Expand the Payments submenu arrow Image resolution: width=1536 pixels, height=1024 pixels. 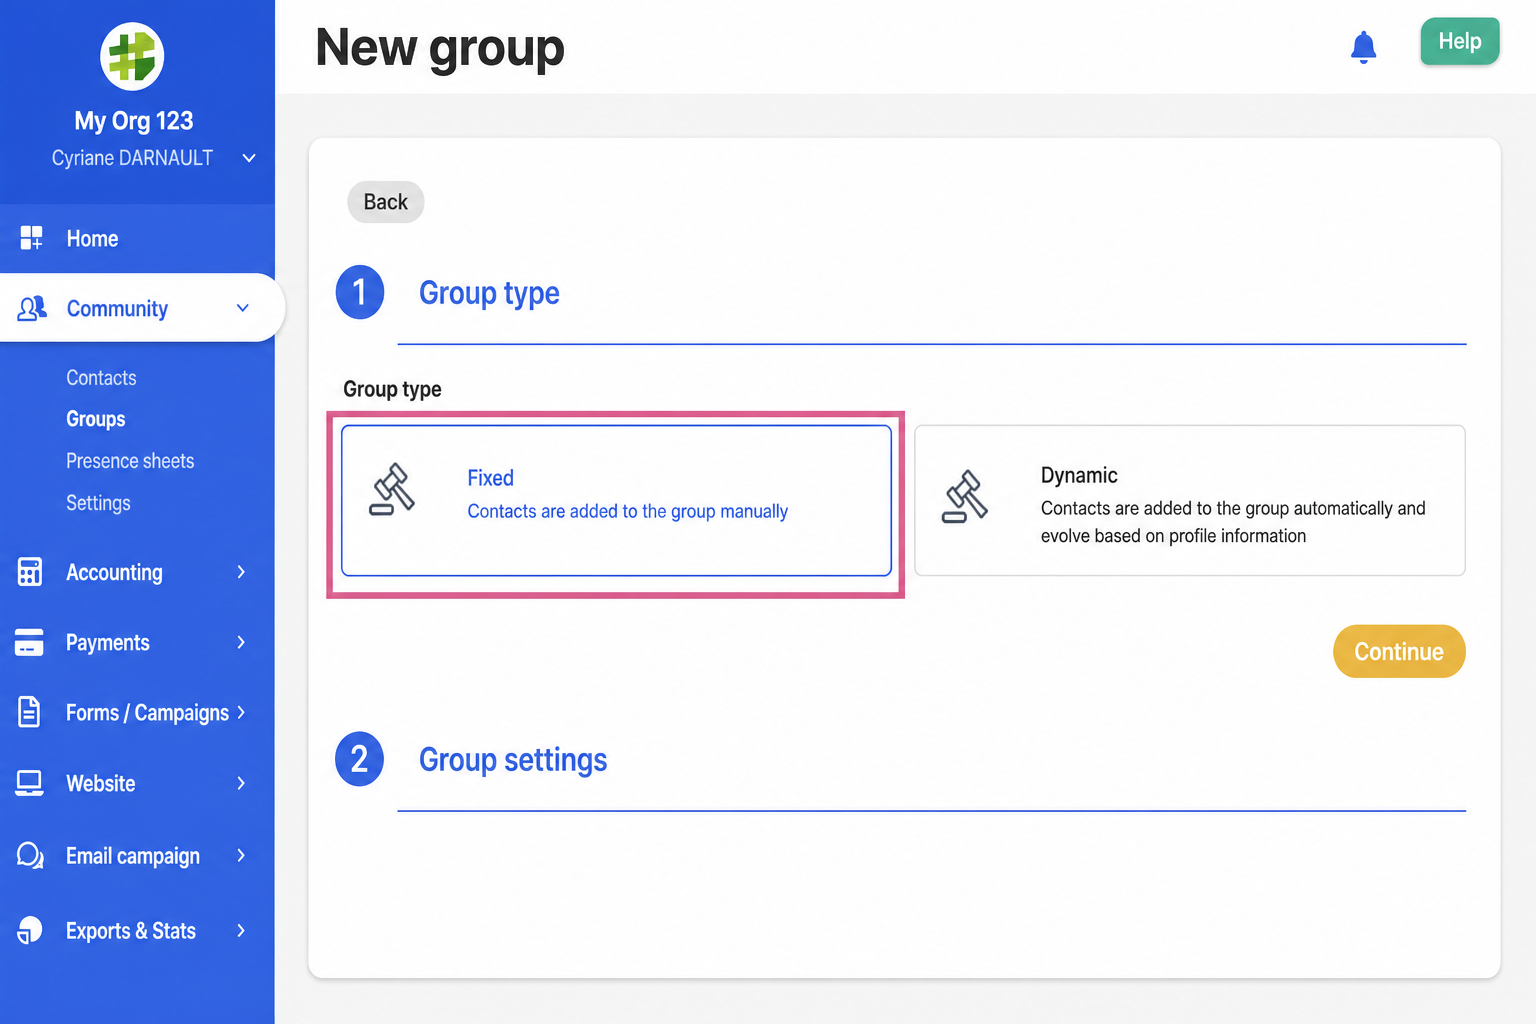tap(241, 642)
